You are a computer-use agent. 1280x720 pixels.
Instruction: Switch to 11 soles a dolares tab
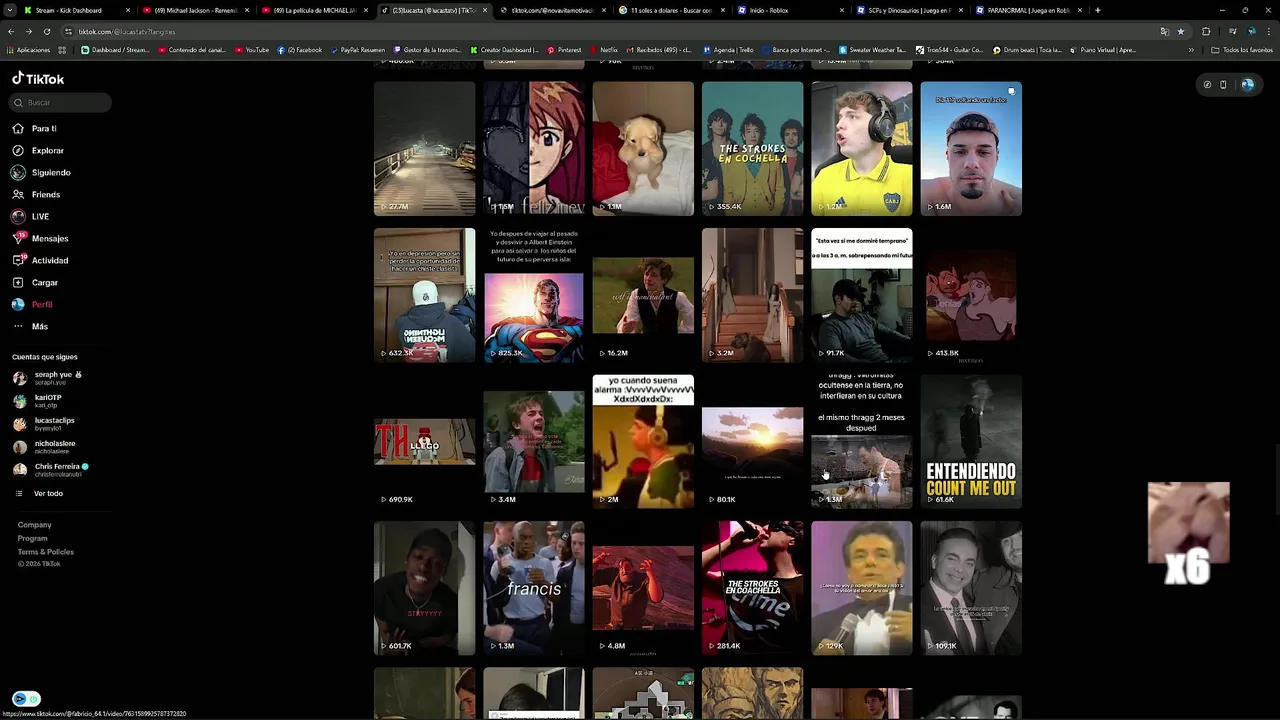click(x=670, y=10)
